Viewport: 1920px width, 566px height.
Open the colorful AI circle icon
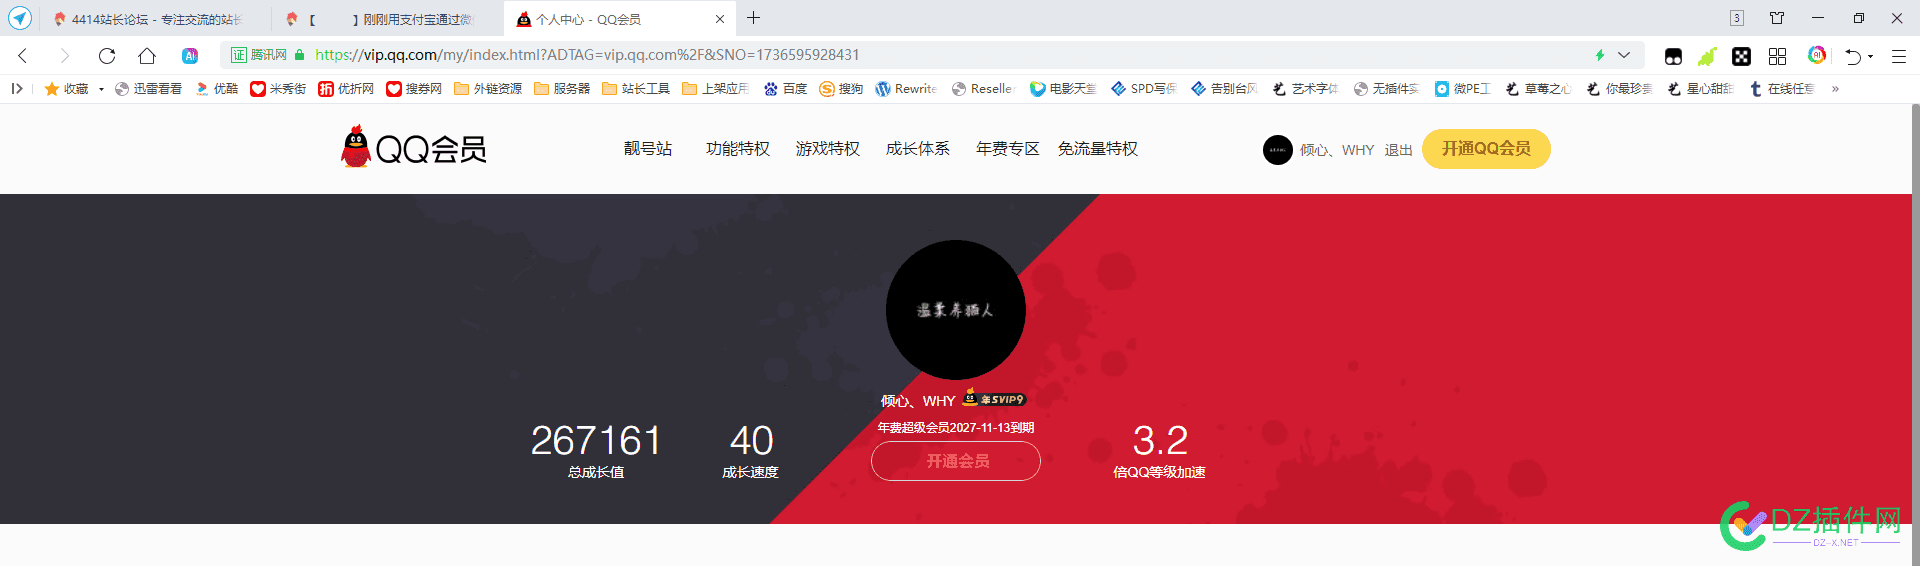[x=1817, y=55]
